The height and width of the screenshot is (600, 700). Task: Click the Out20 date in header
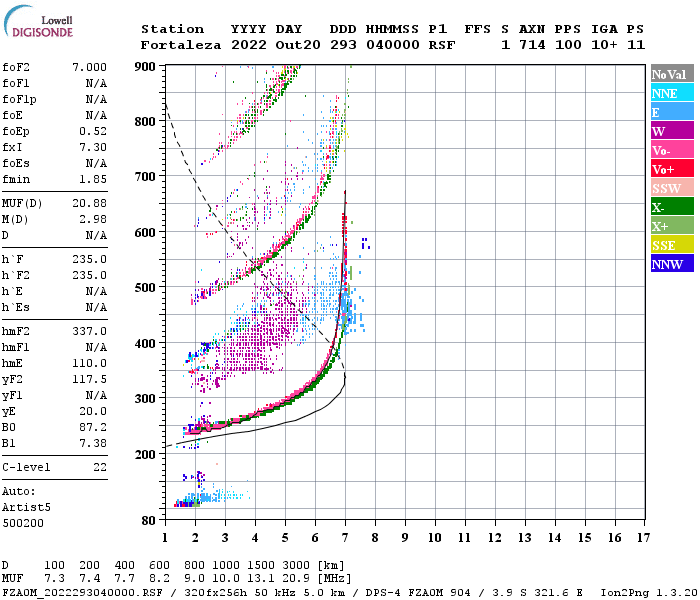298,45
